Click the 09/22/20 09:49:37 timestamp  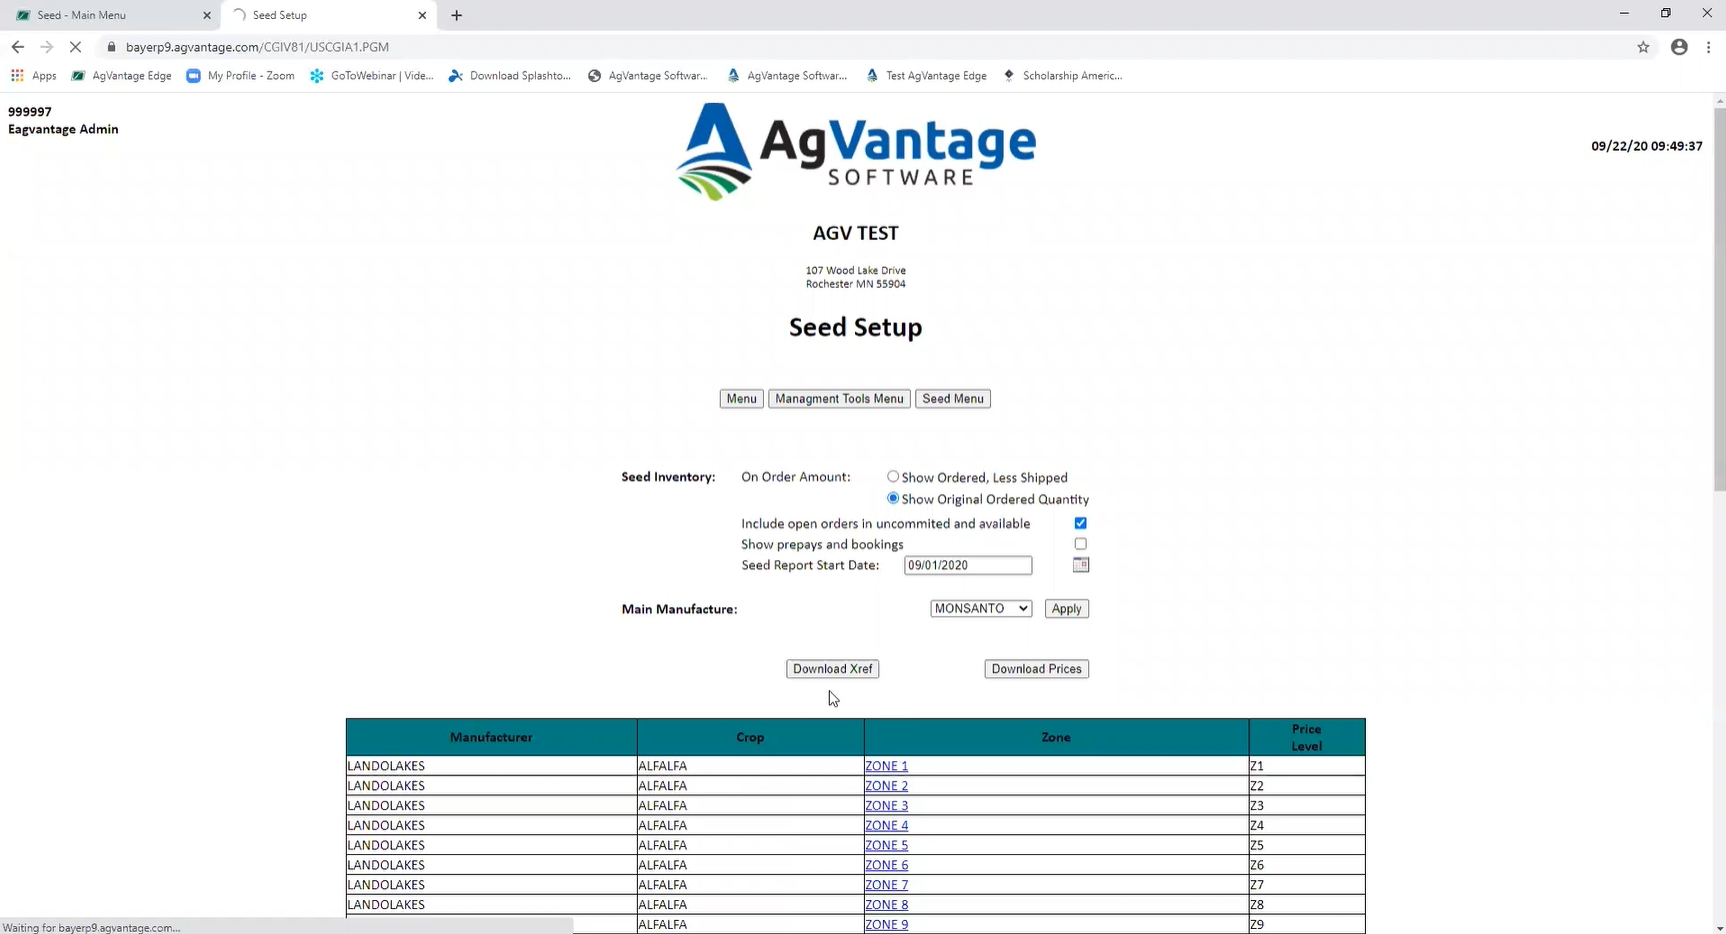point(1646,146)
